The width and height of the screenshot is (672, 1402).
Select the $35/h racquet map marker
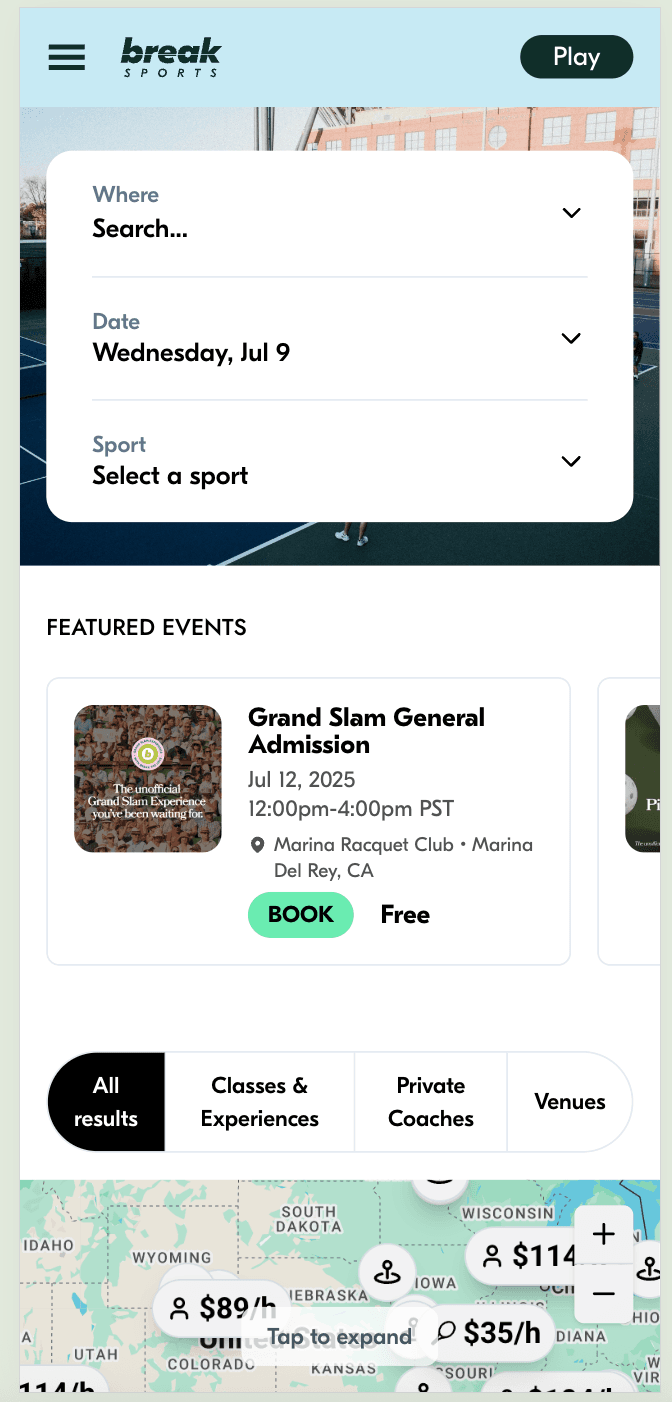click(490, 1332)
